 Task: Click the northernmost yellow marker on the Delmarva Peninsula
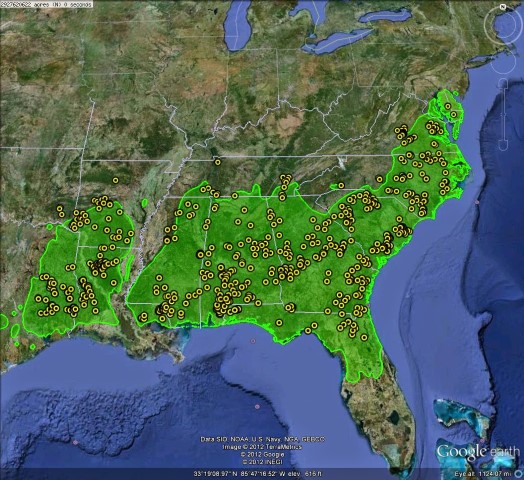coord(447,106)
